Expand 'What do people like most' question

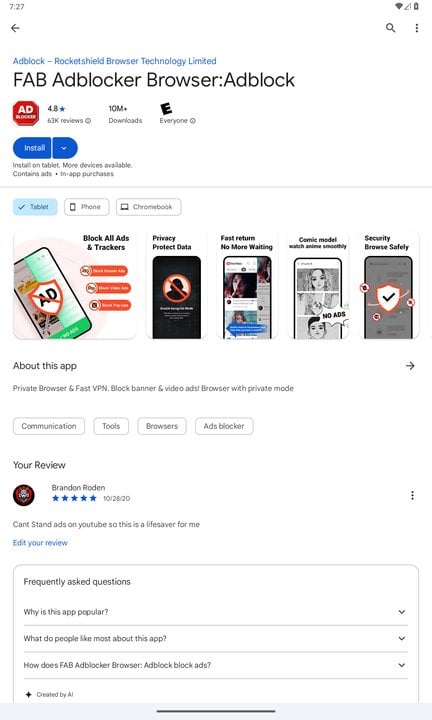click(215, 638)
